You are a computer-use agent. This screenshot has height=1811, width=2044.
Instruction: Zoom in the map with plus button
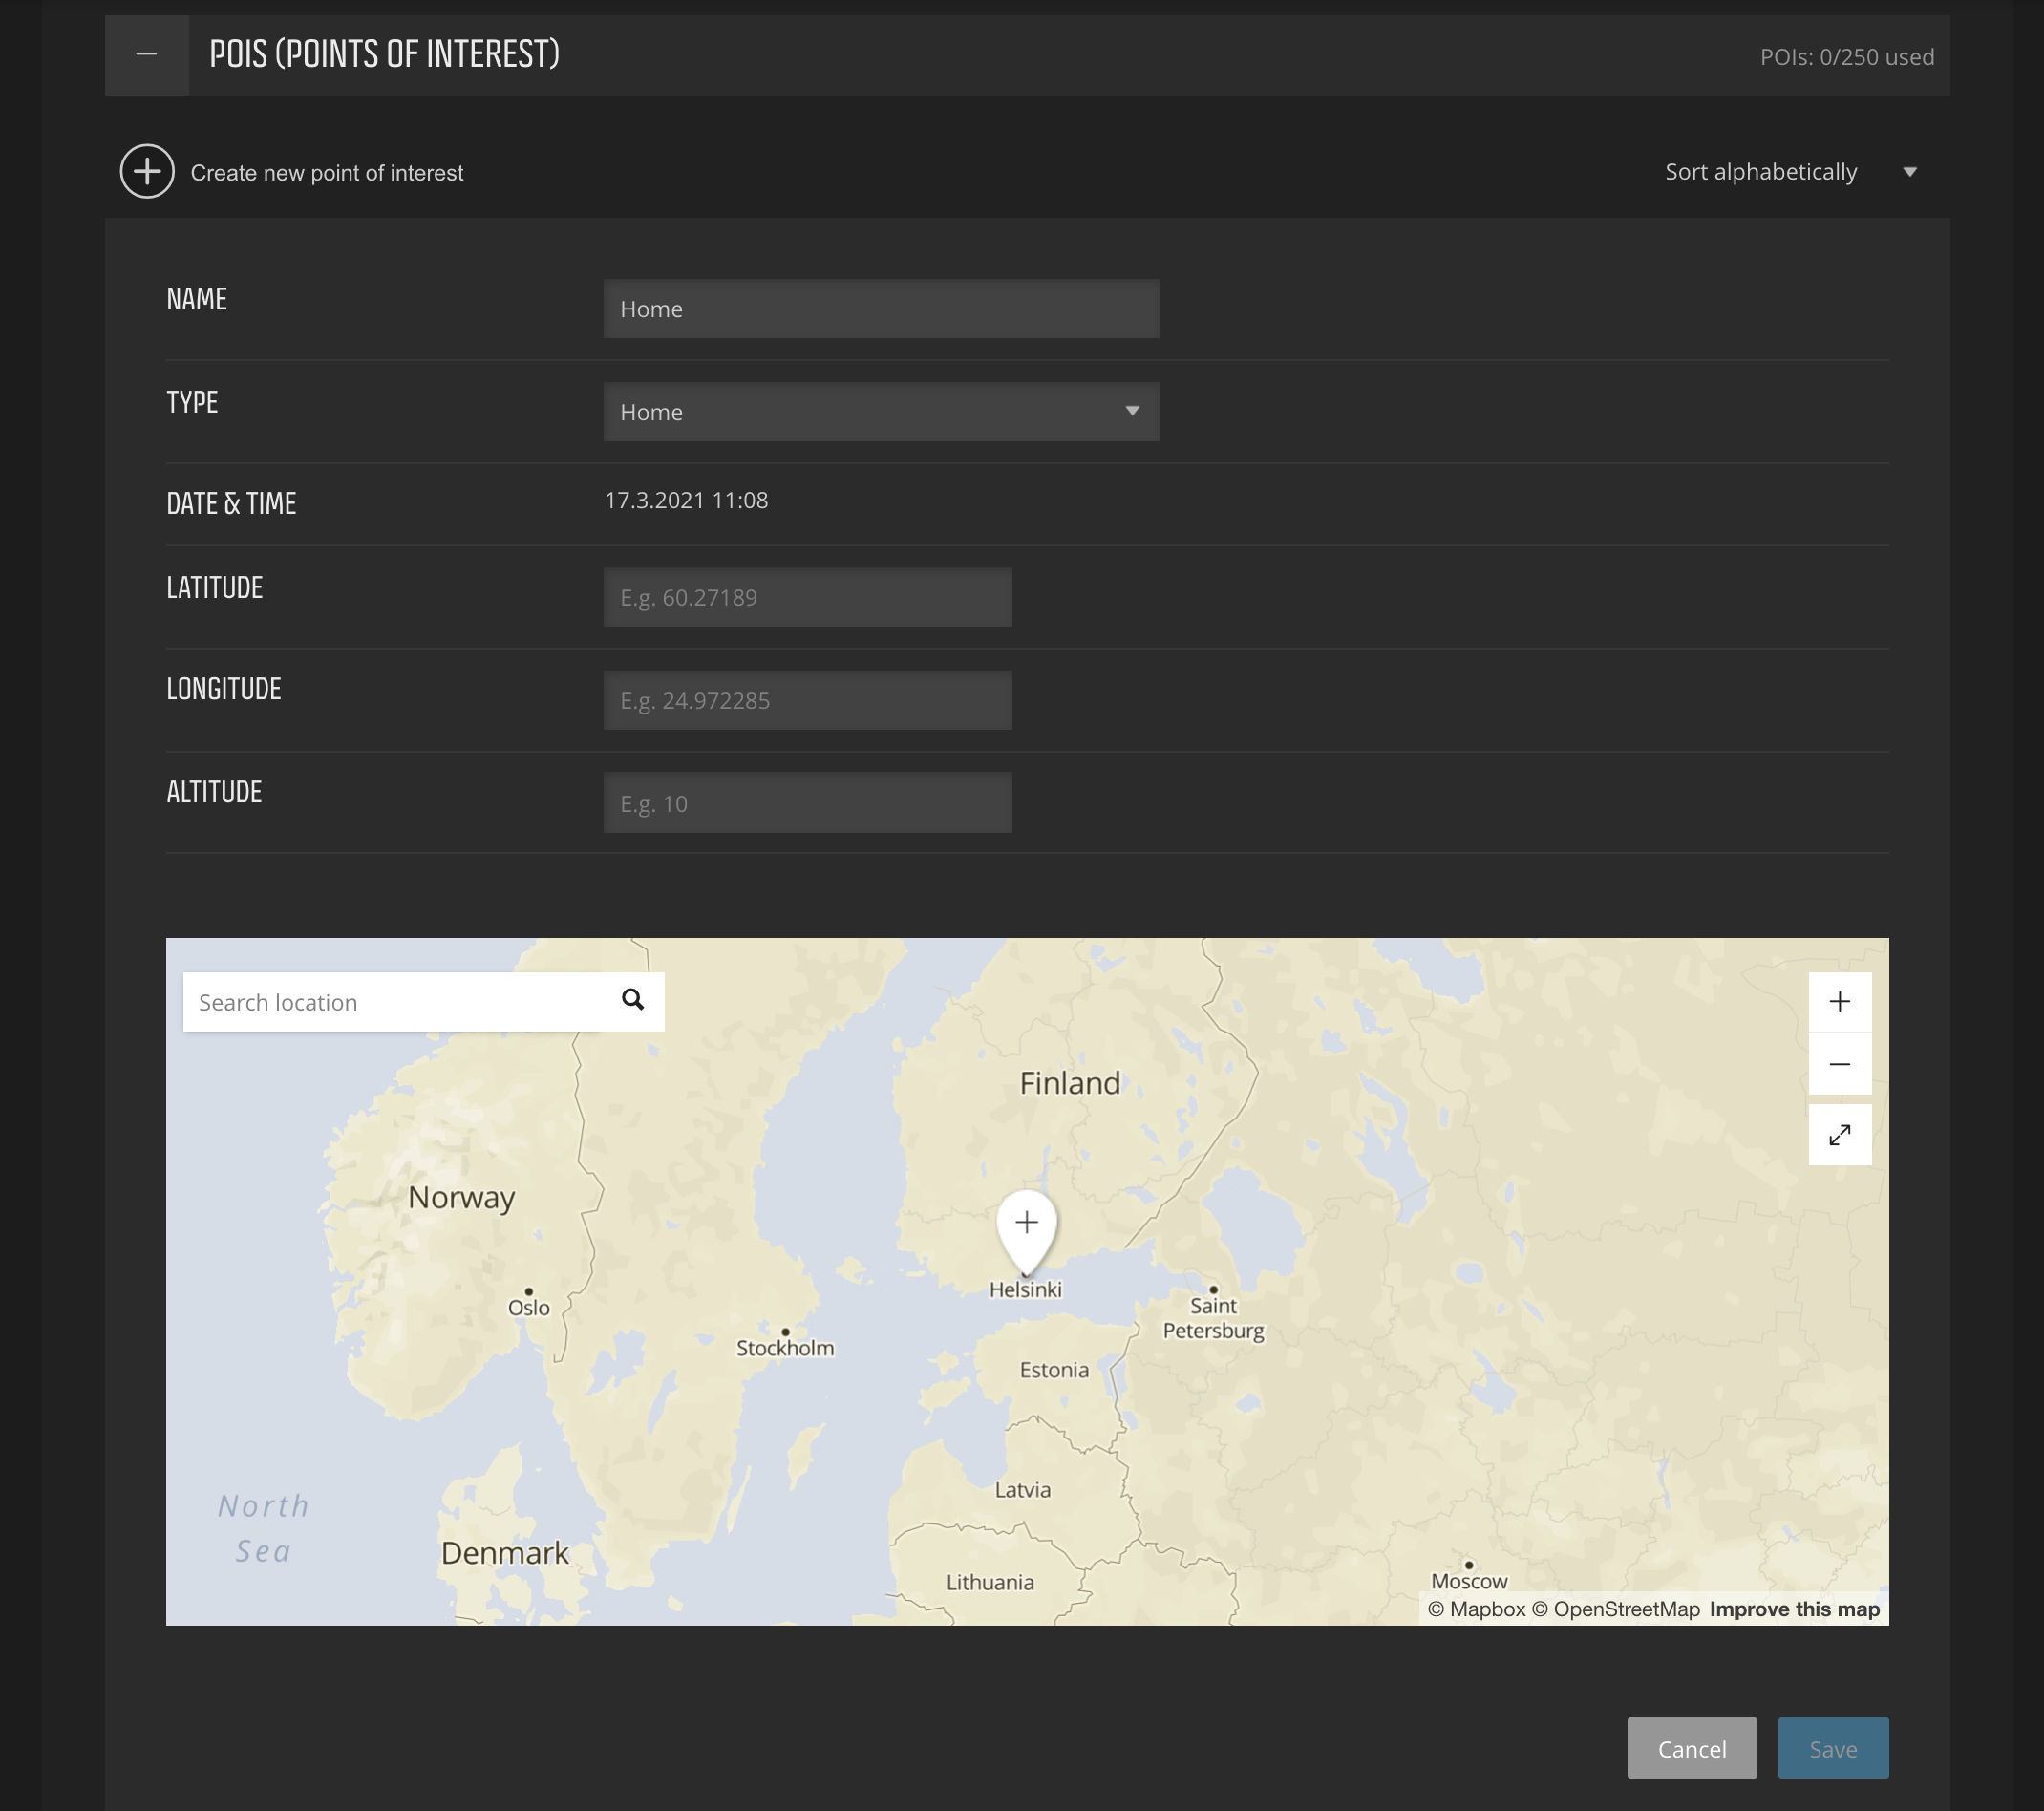click(x=1840, y=1002)
